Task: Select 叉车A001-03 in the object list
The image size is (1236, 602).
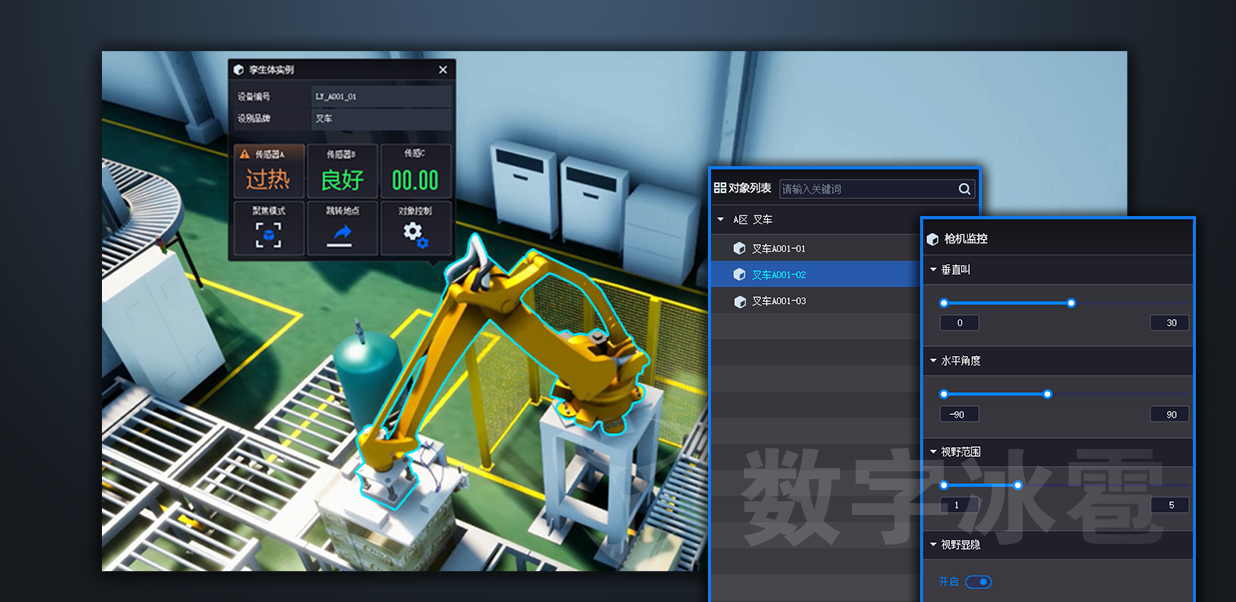Action: (x=779, y=301)
